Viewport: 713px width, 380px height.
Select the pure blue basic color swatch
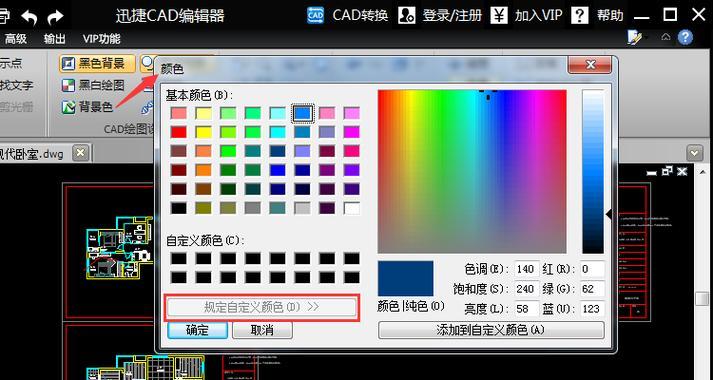click(x=278, y=170)
